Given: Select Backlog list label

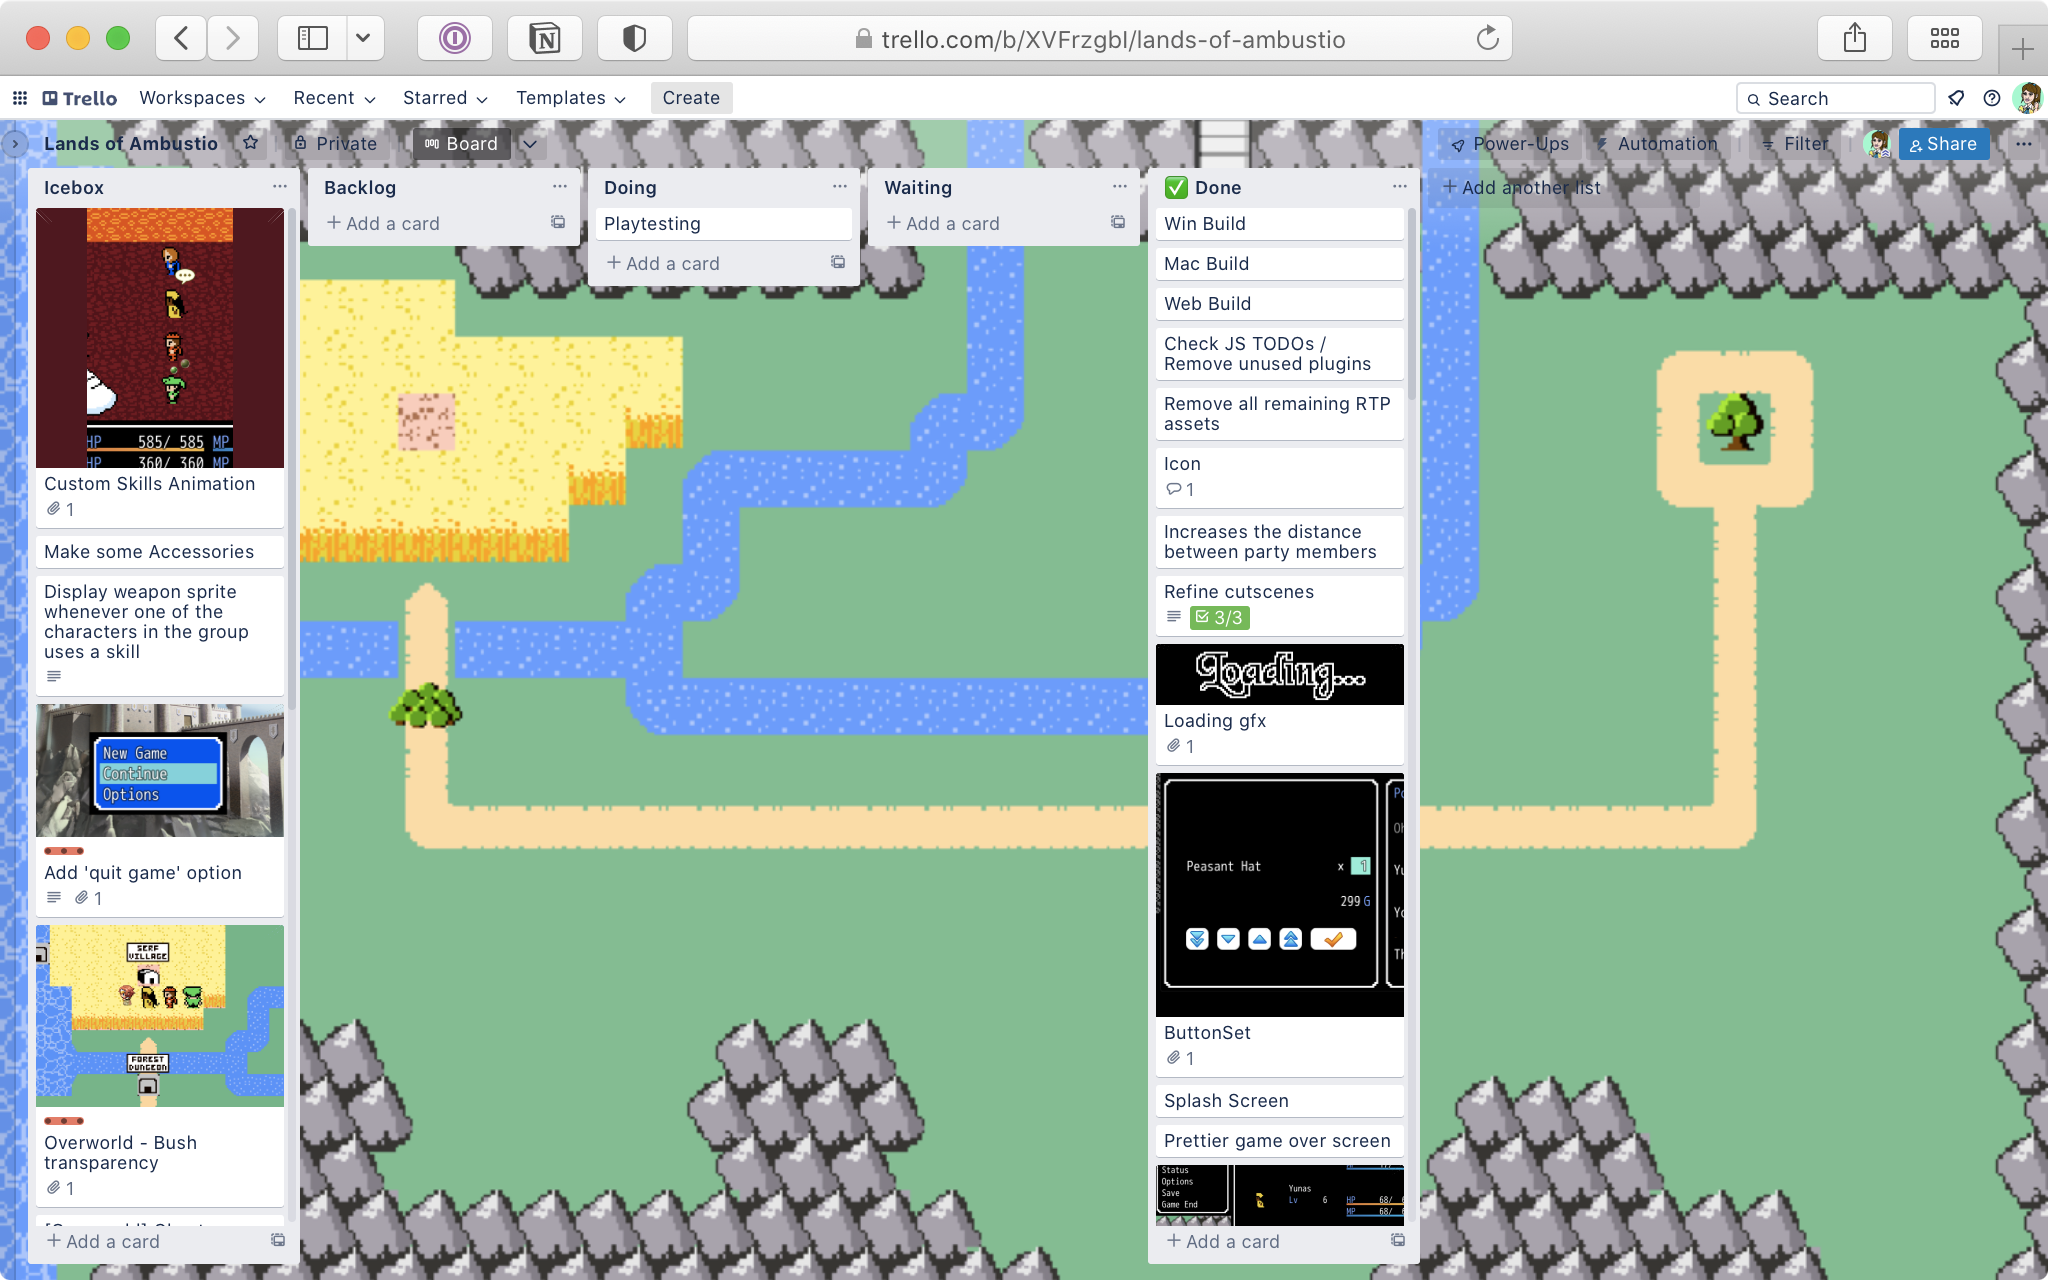Looking at the screenshot, I should pos(360,187).
